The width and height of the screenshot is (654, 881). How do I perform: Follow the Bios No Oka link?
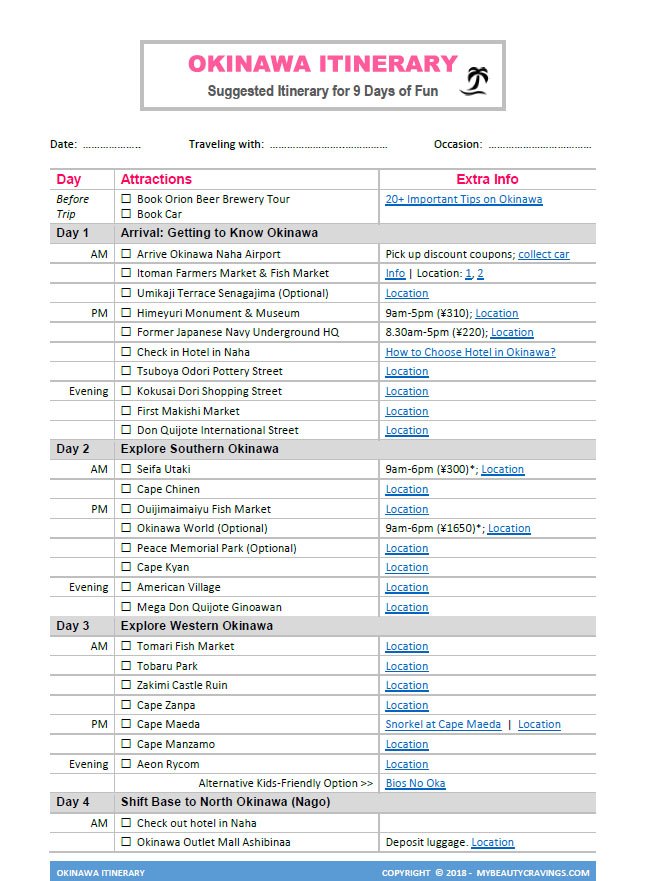pyautogui.click(x=415, y=783)
